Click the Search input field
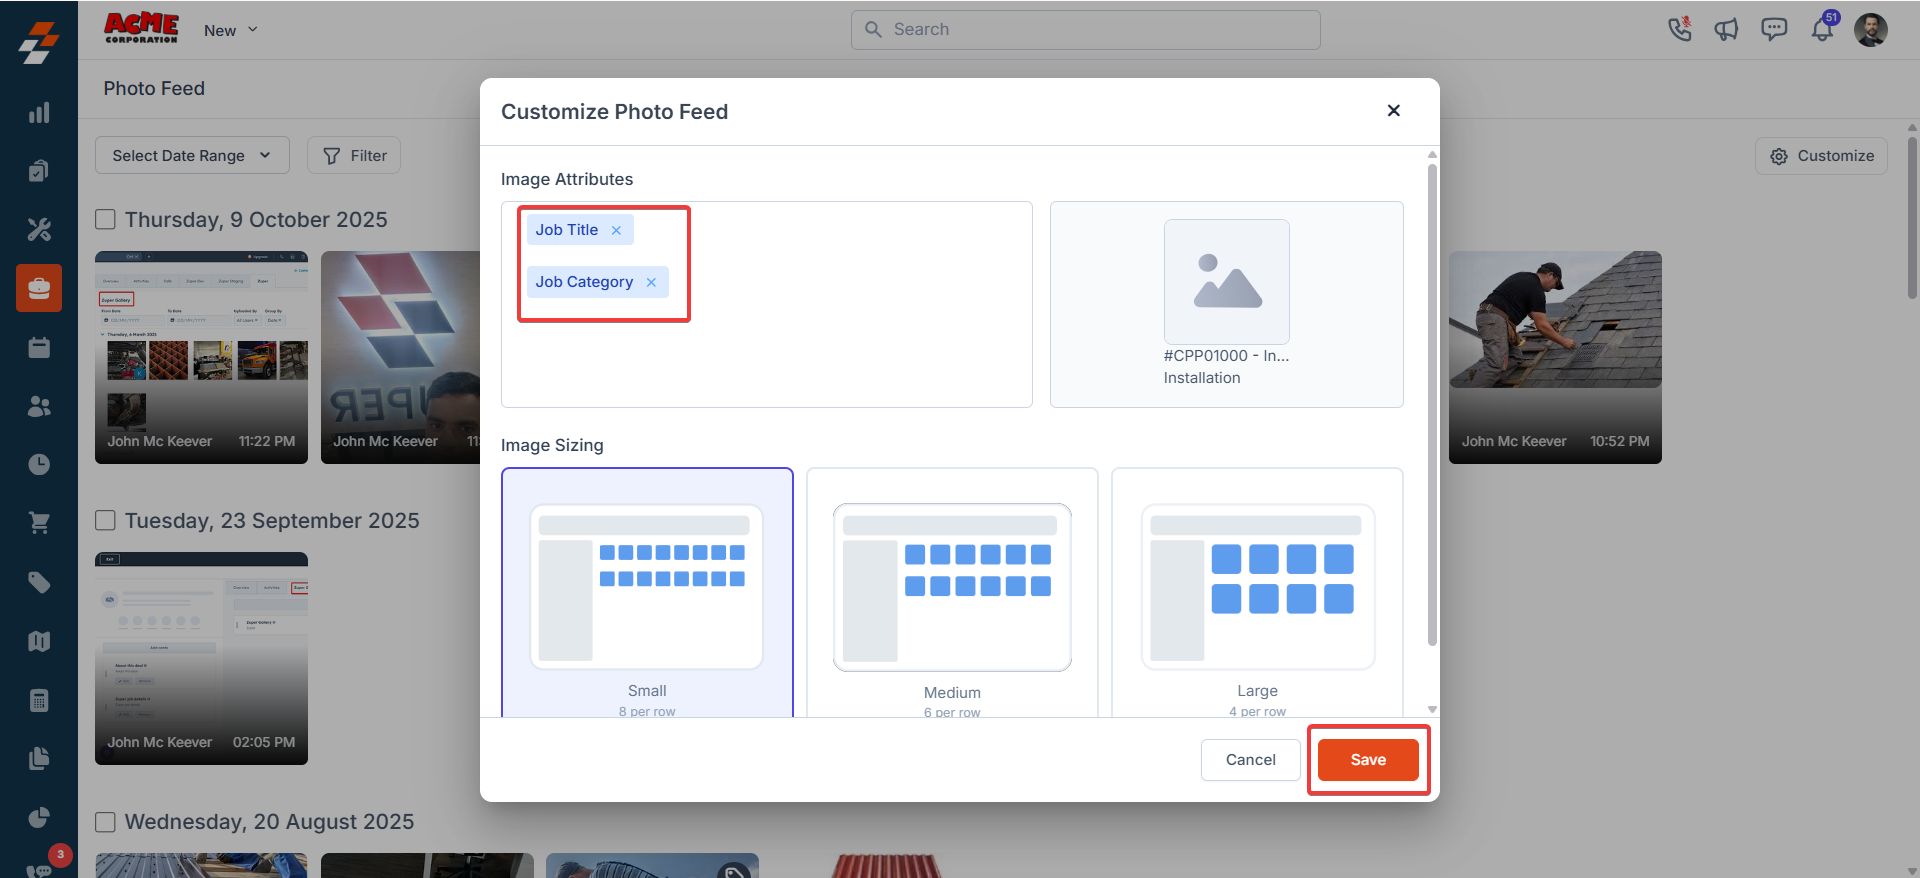The height and width of the screenshot is (878, 1920). (x=1086, y=30)
